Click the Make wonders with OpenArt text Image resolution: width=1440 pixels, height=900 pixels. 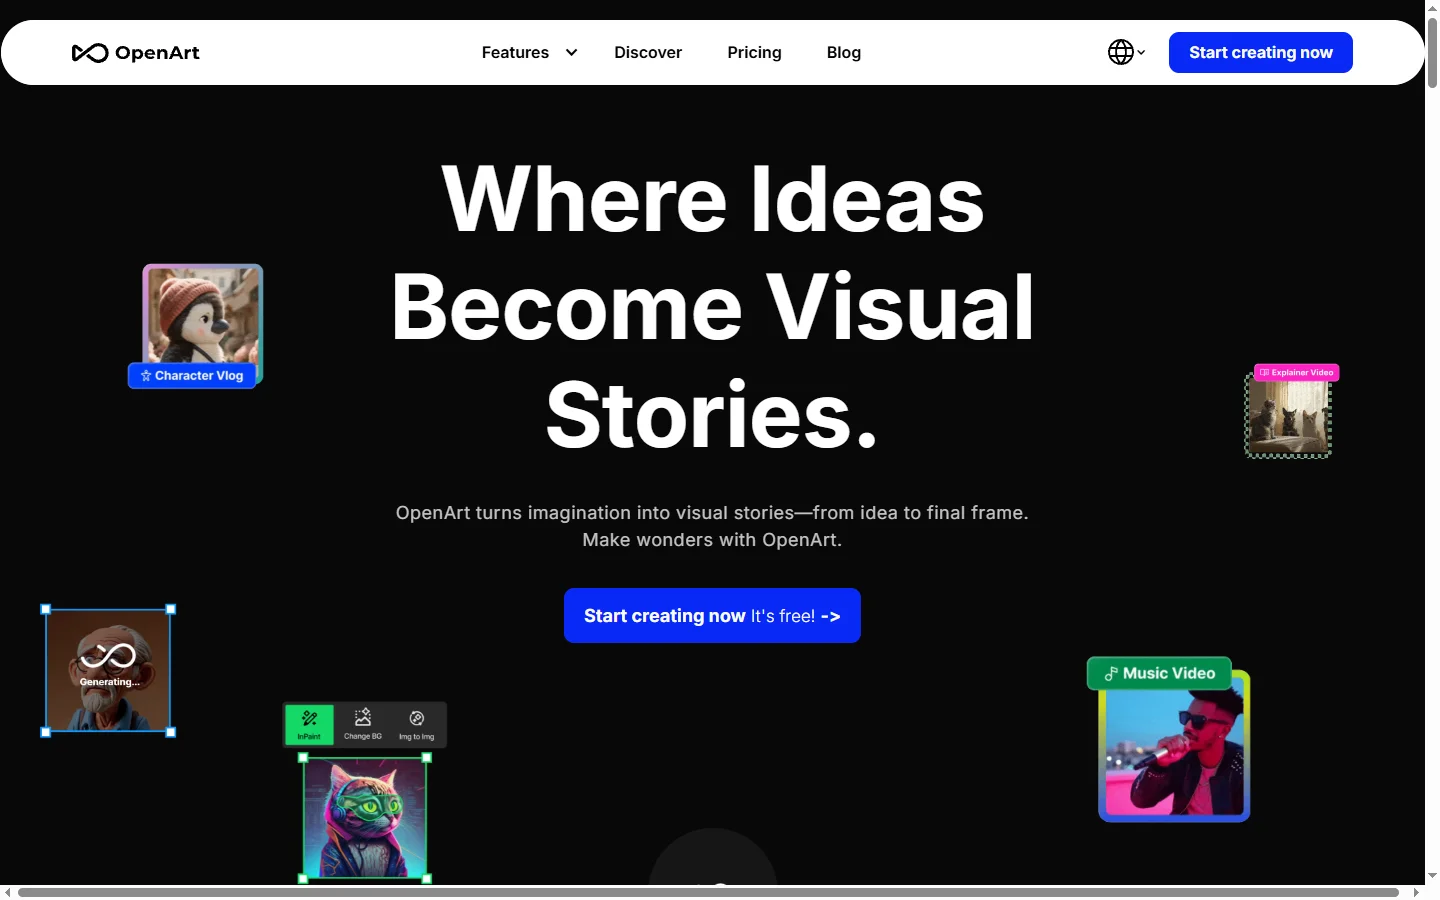pos(712,540)
